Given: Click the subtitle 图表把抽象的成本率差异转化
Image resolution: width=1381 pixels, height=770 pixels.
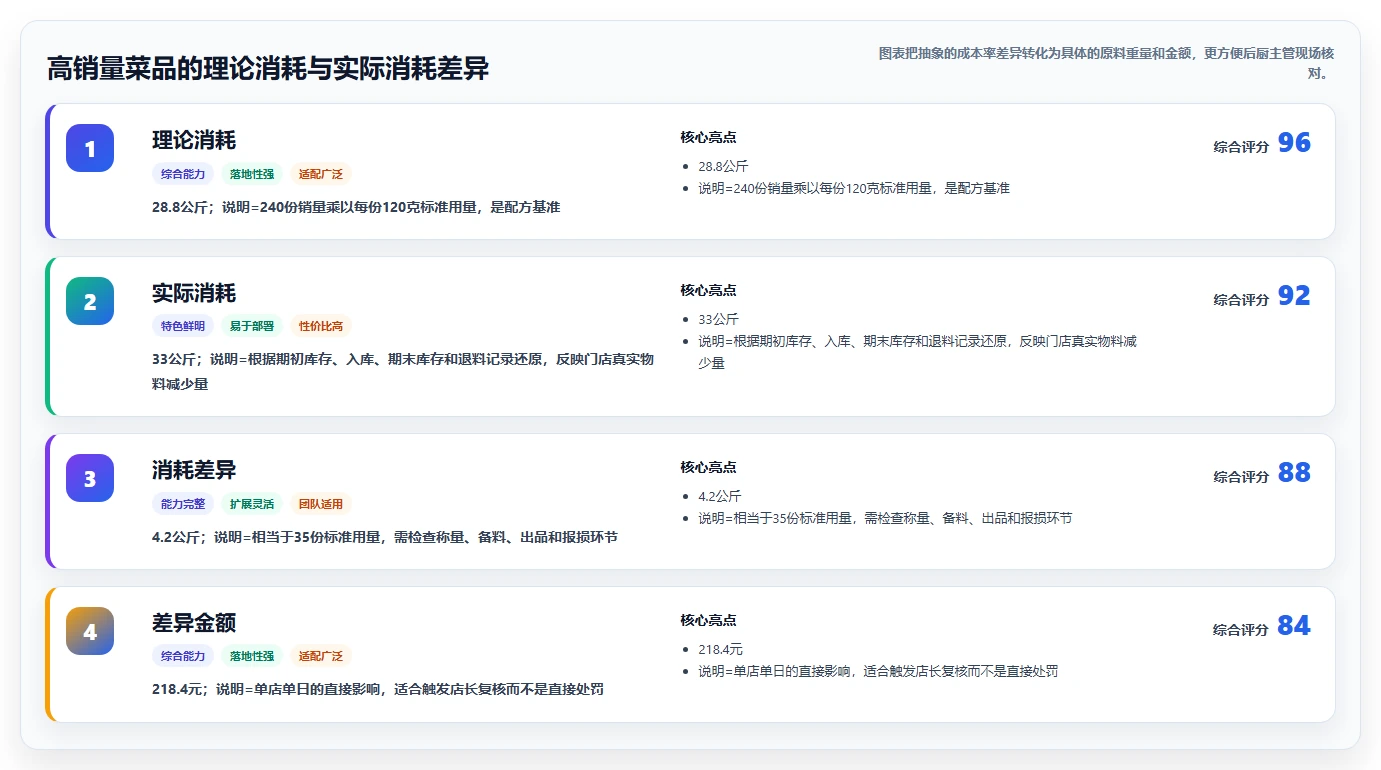Looking at the screenshot, I should pyautogui.click(x=1106, y=63).
